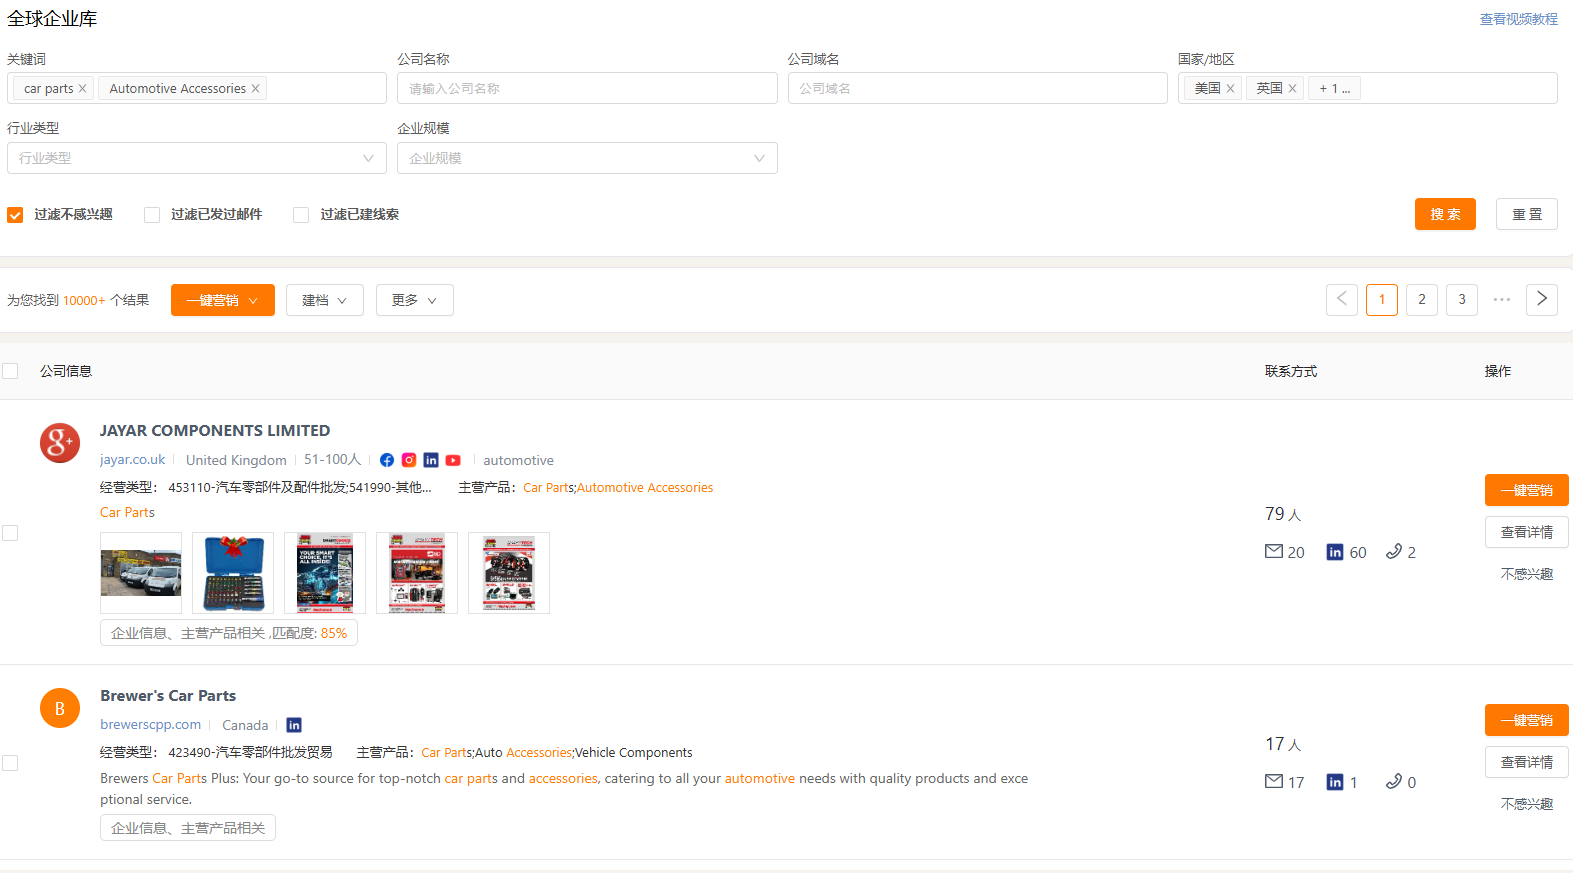Expand the top 一键营销 dropdown

coord(223,300)
